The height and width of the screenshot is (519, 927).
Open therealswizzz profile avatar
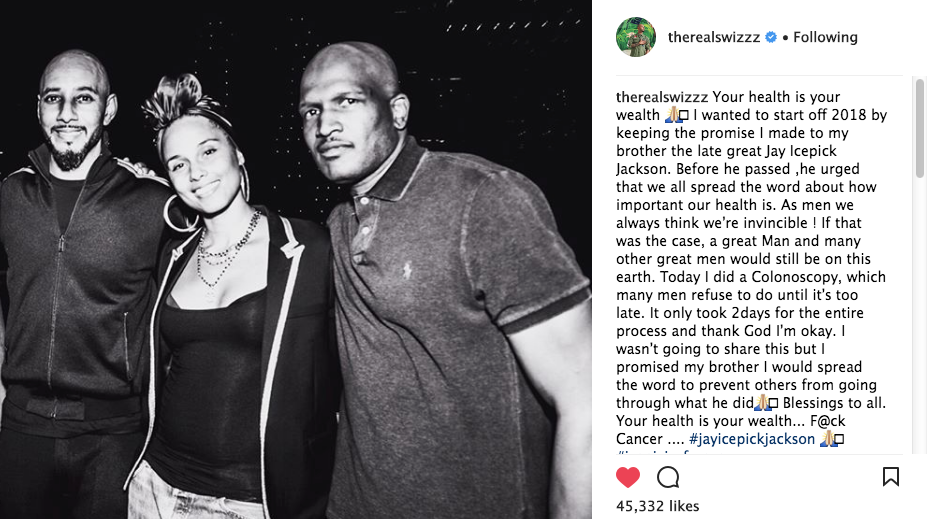tap(636, 37)
